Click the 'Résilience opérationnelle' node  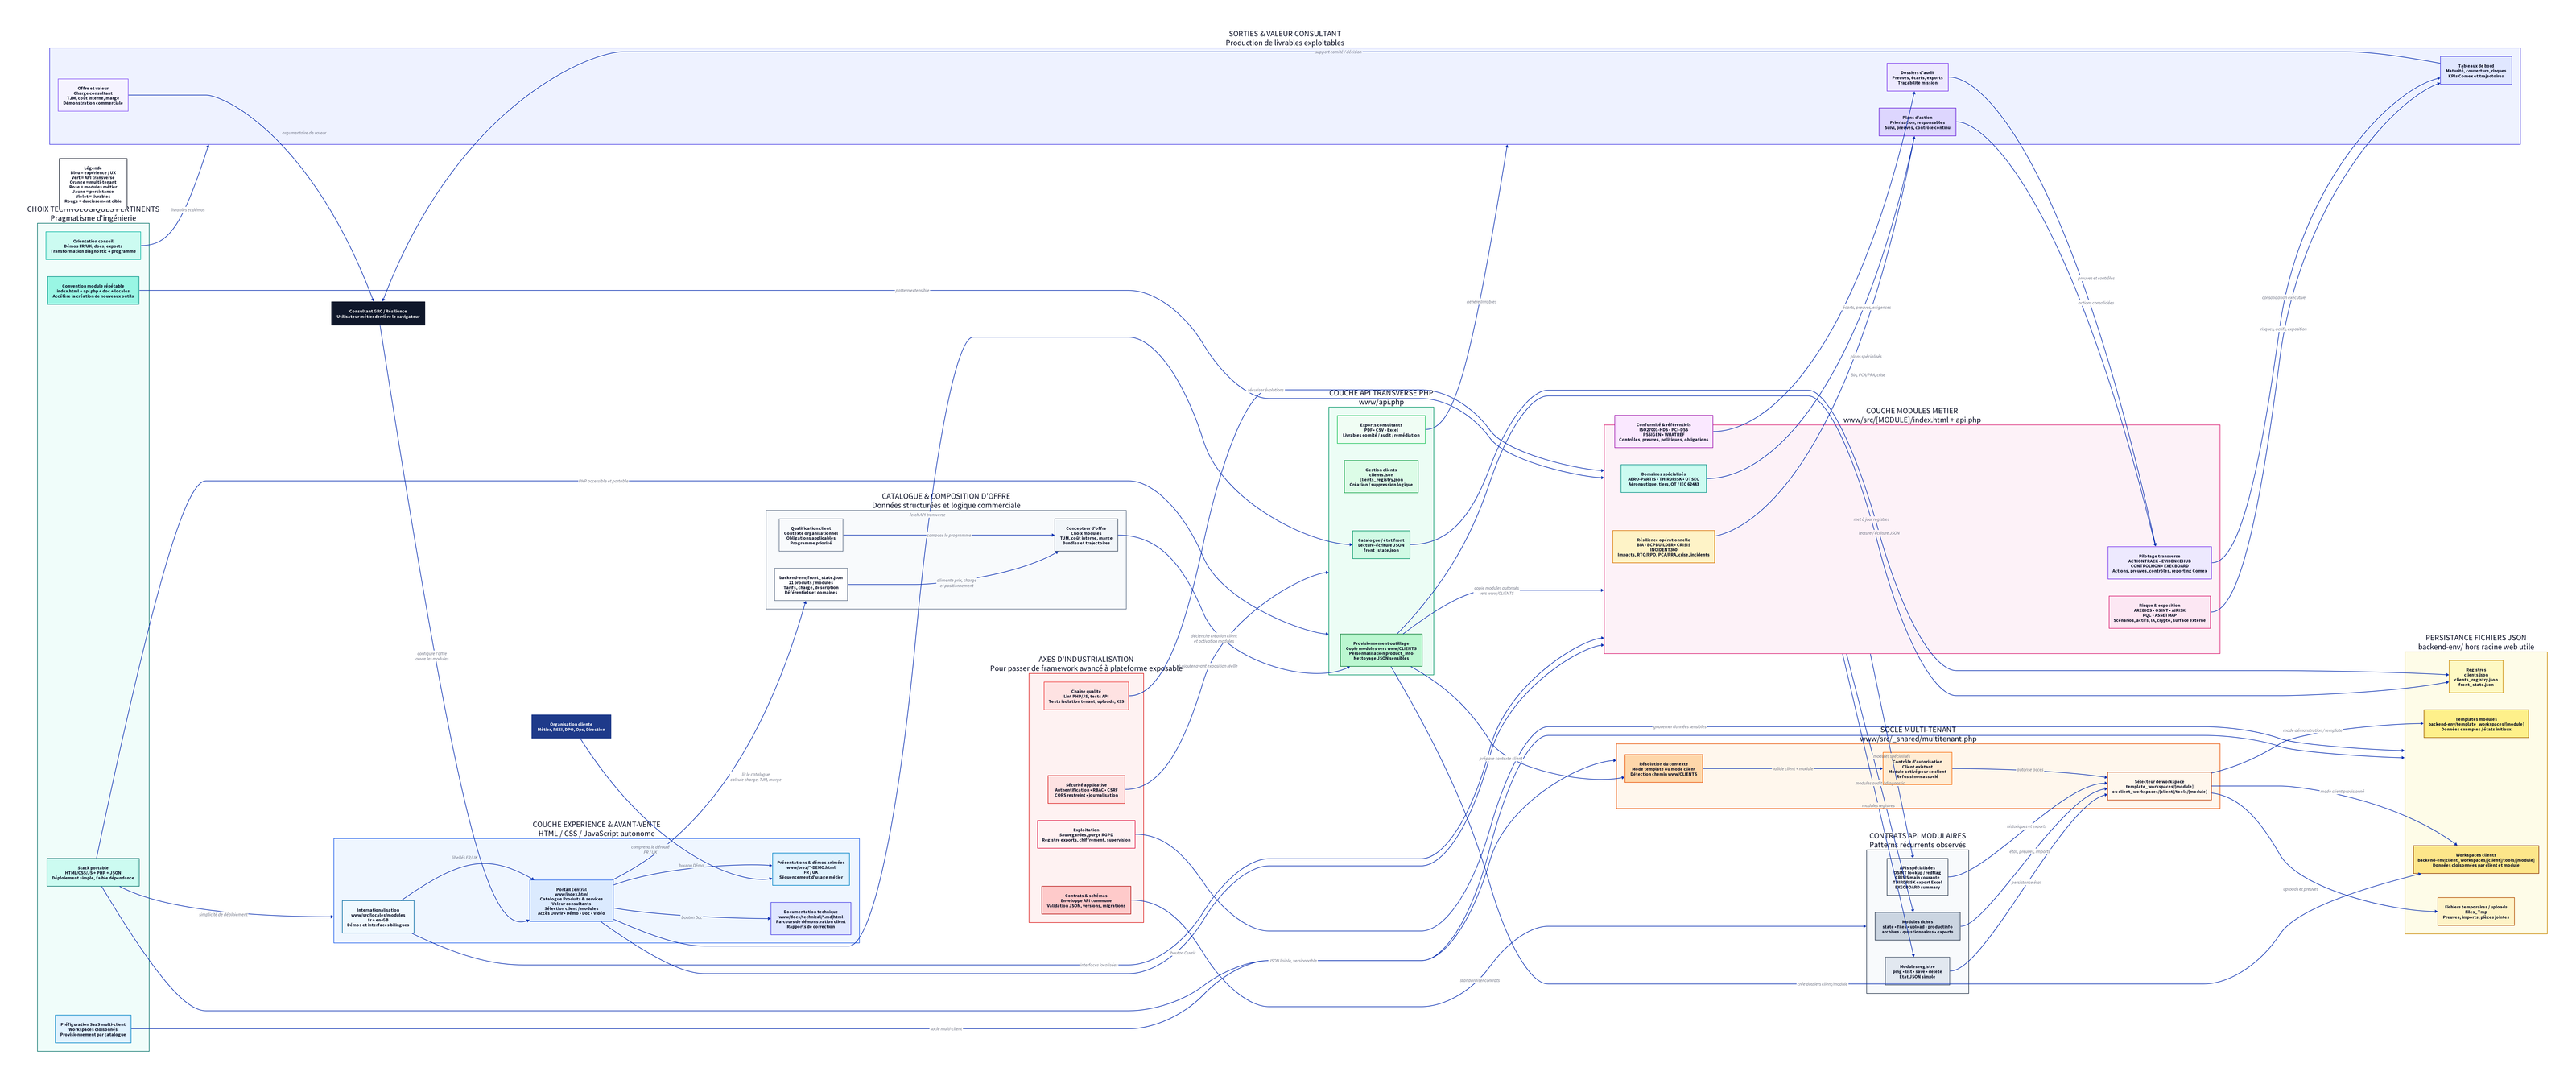[x=1663, y=547]
